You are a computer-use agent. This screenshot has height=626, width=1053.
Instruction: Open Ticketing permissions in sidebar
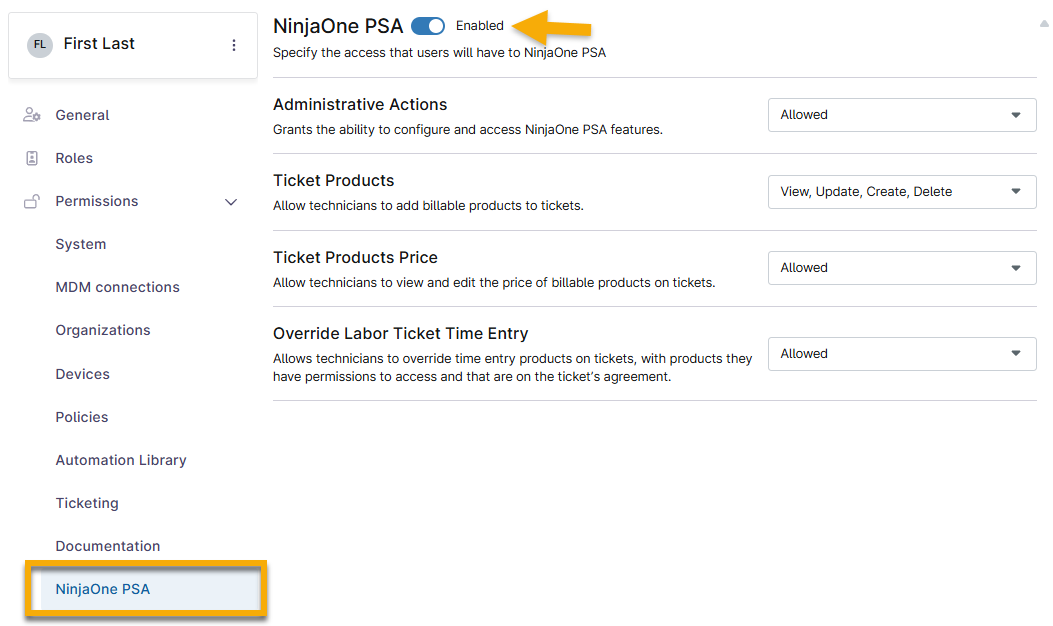click(x=87, y=503)
